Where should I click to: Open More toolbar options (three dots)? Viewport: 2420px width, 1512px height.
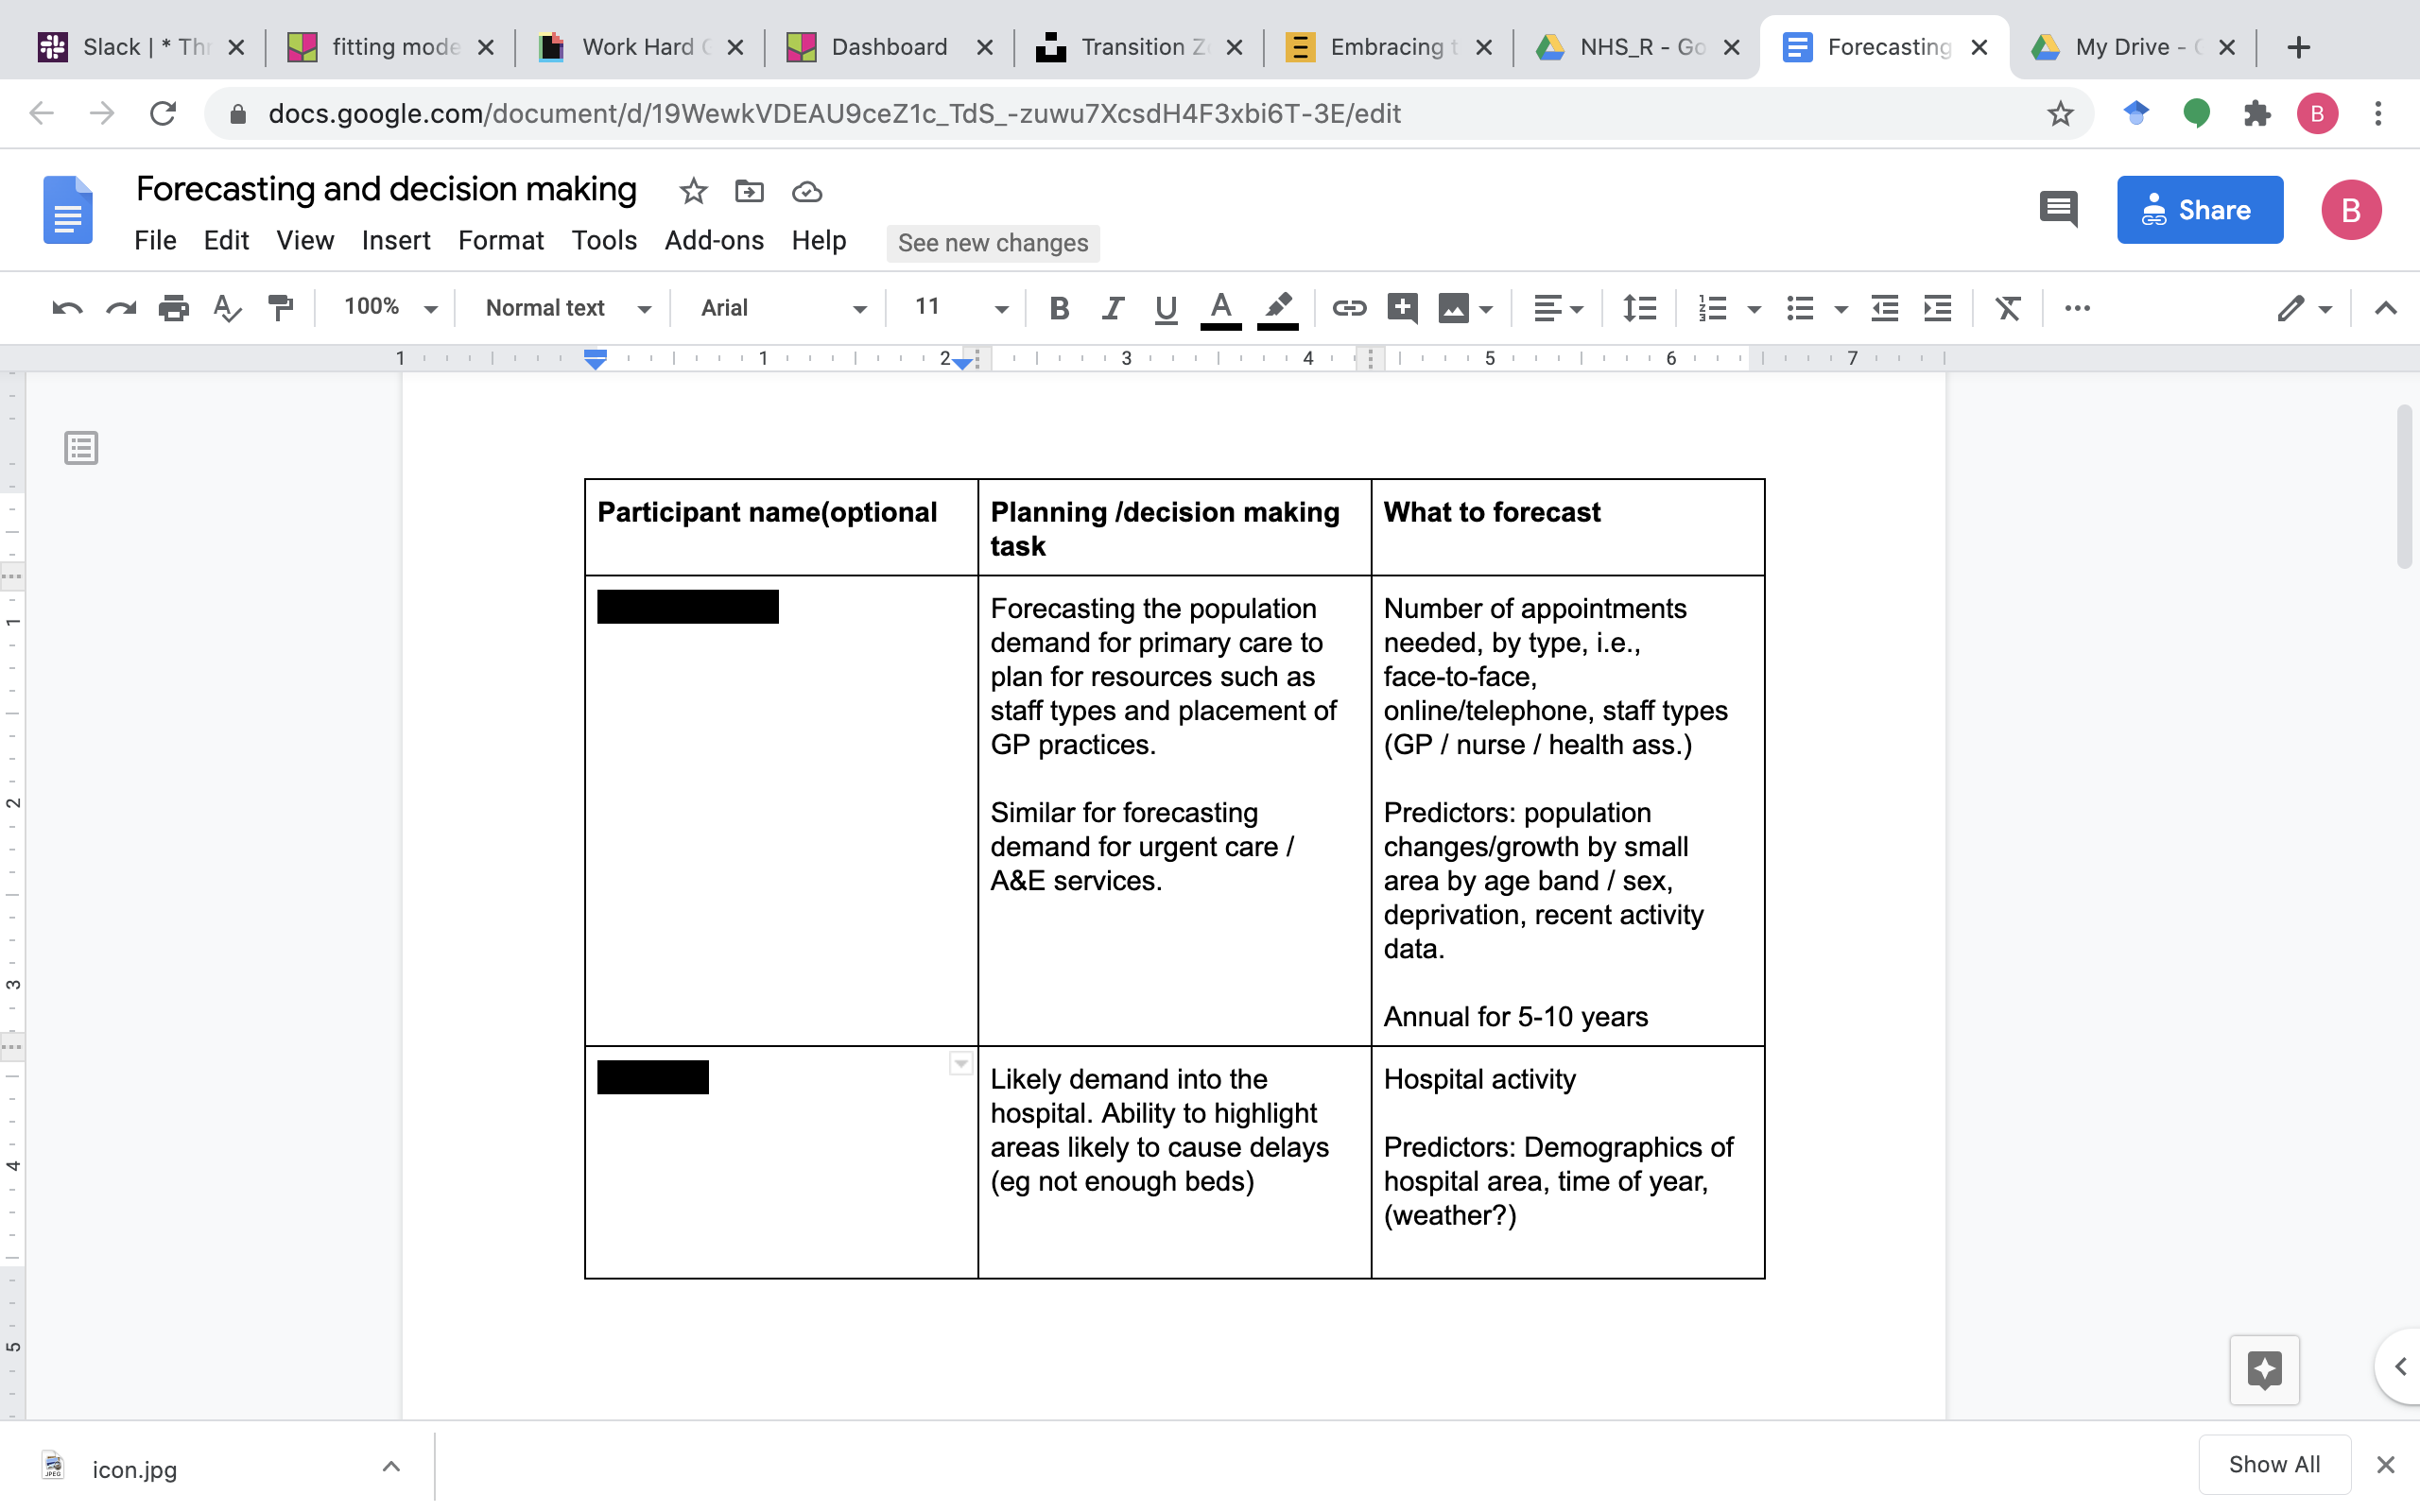(2077, 308)
